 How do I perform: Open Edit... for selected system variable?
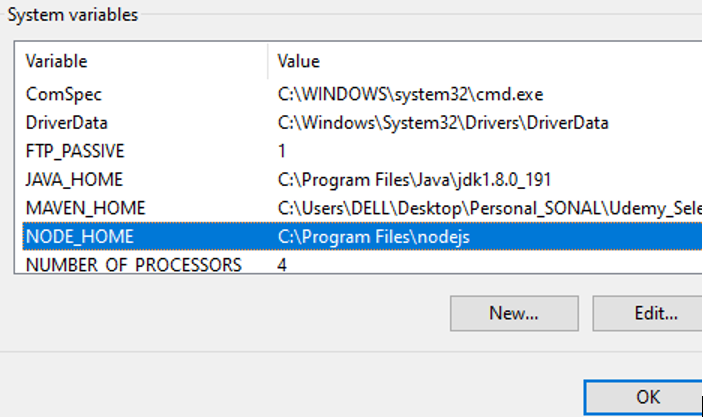point(647,313)
